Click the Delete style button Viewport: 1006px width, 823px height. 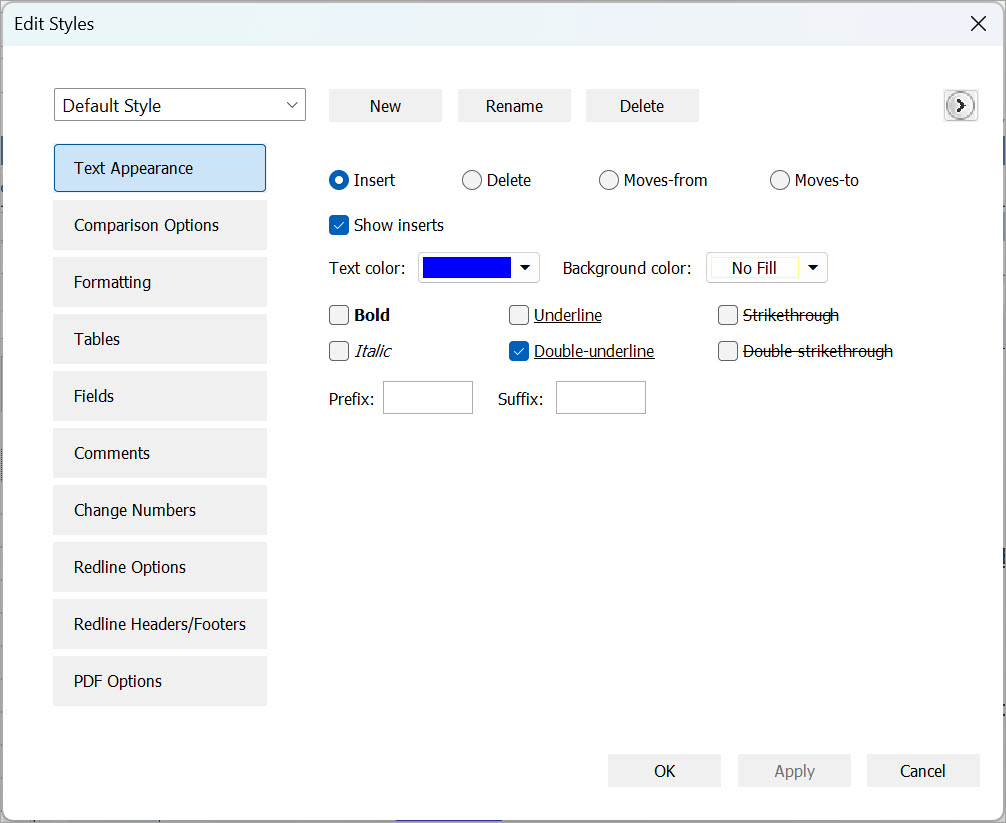(x=642, y=106)
